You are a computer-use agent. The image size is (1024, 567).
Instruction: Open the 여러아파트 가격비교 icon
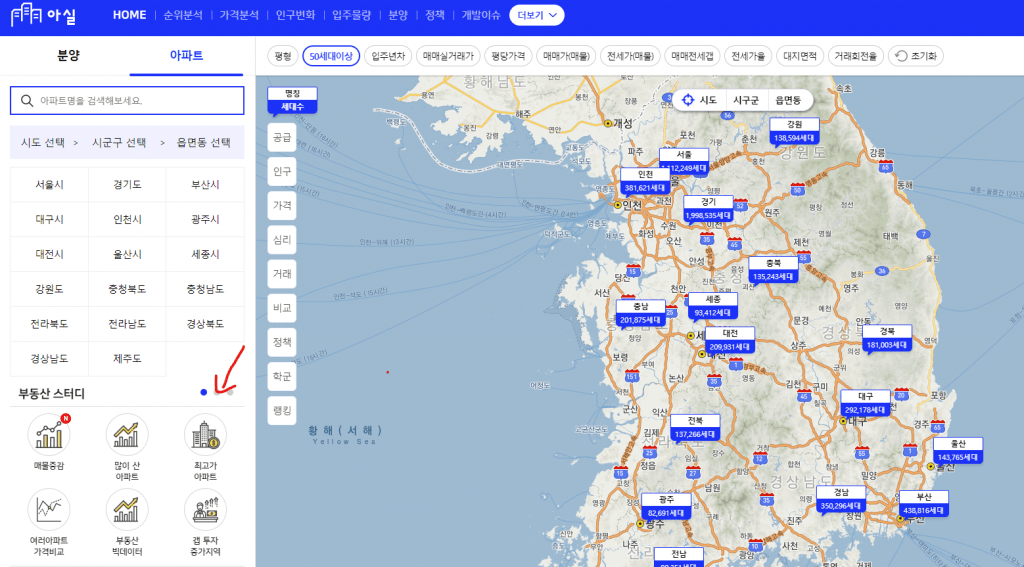point(49,510)
